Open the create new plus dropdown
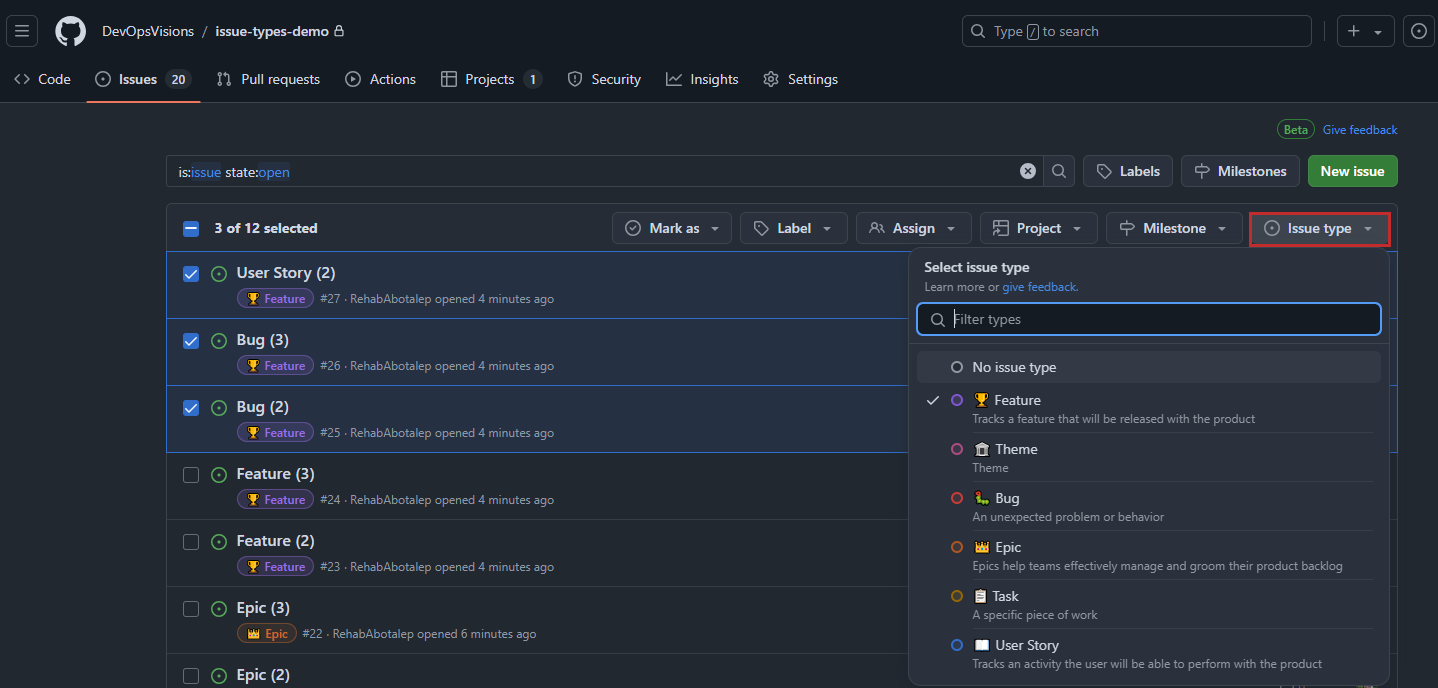1438x688 pixels. [x=1365, y=31]
